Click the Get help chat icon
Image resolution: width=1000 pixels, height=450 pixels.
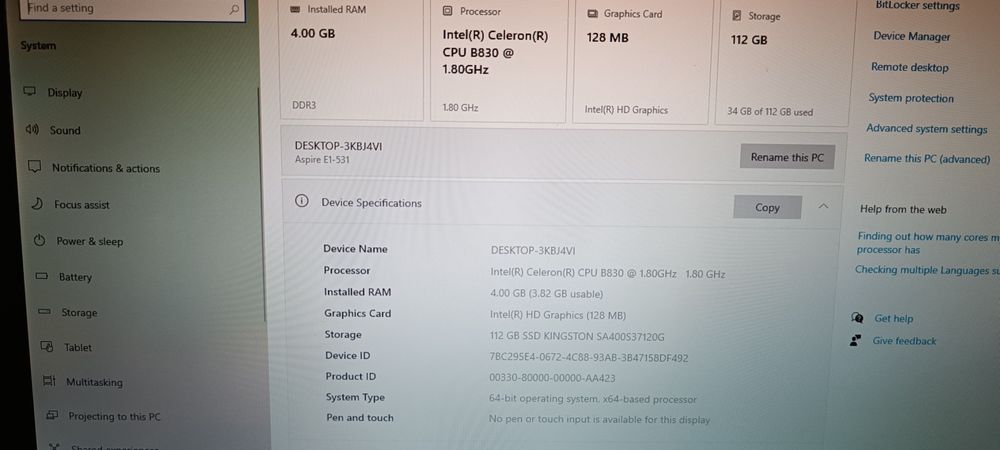coord(857,317)
